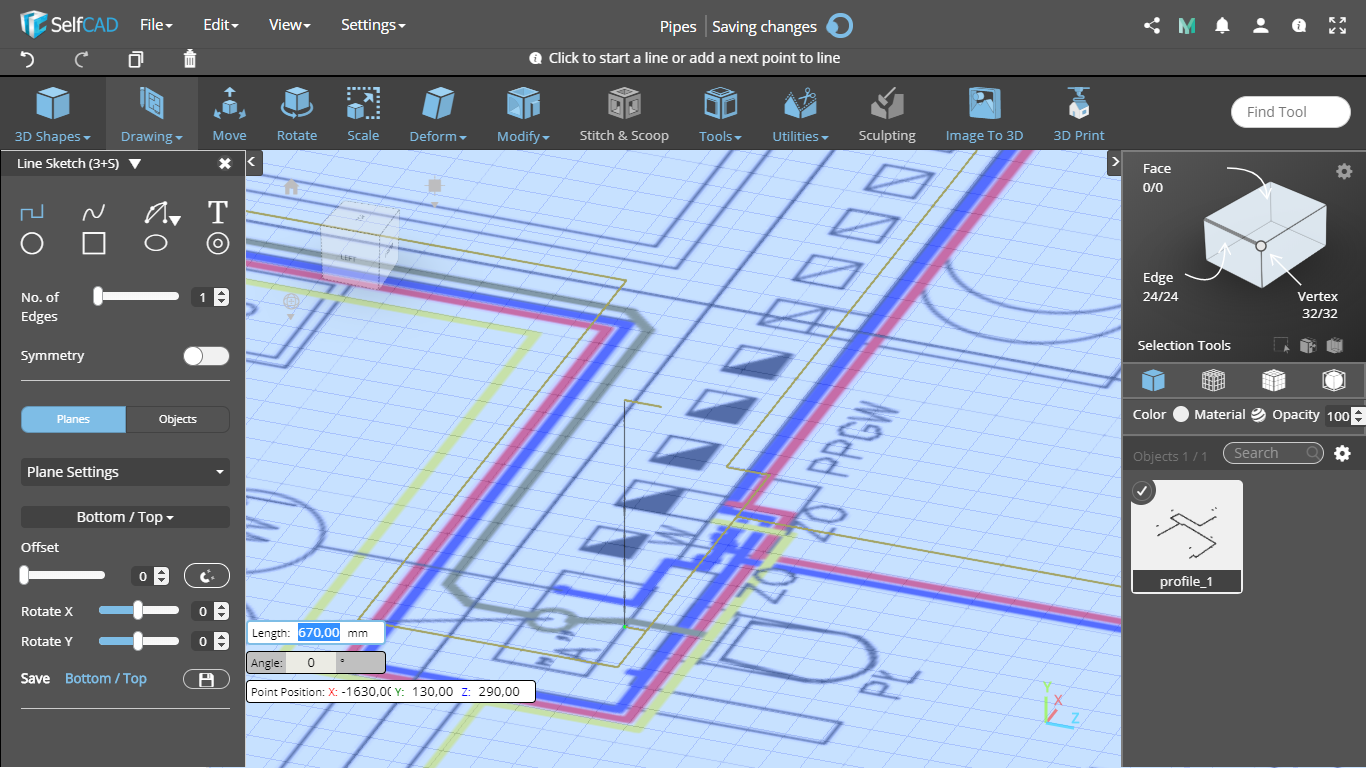
Task: Adjust the Rotate Y slider
Action: (138, 641)
